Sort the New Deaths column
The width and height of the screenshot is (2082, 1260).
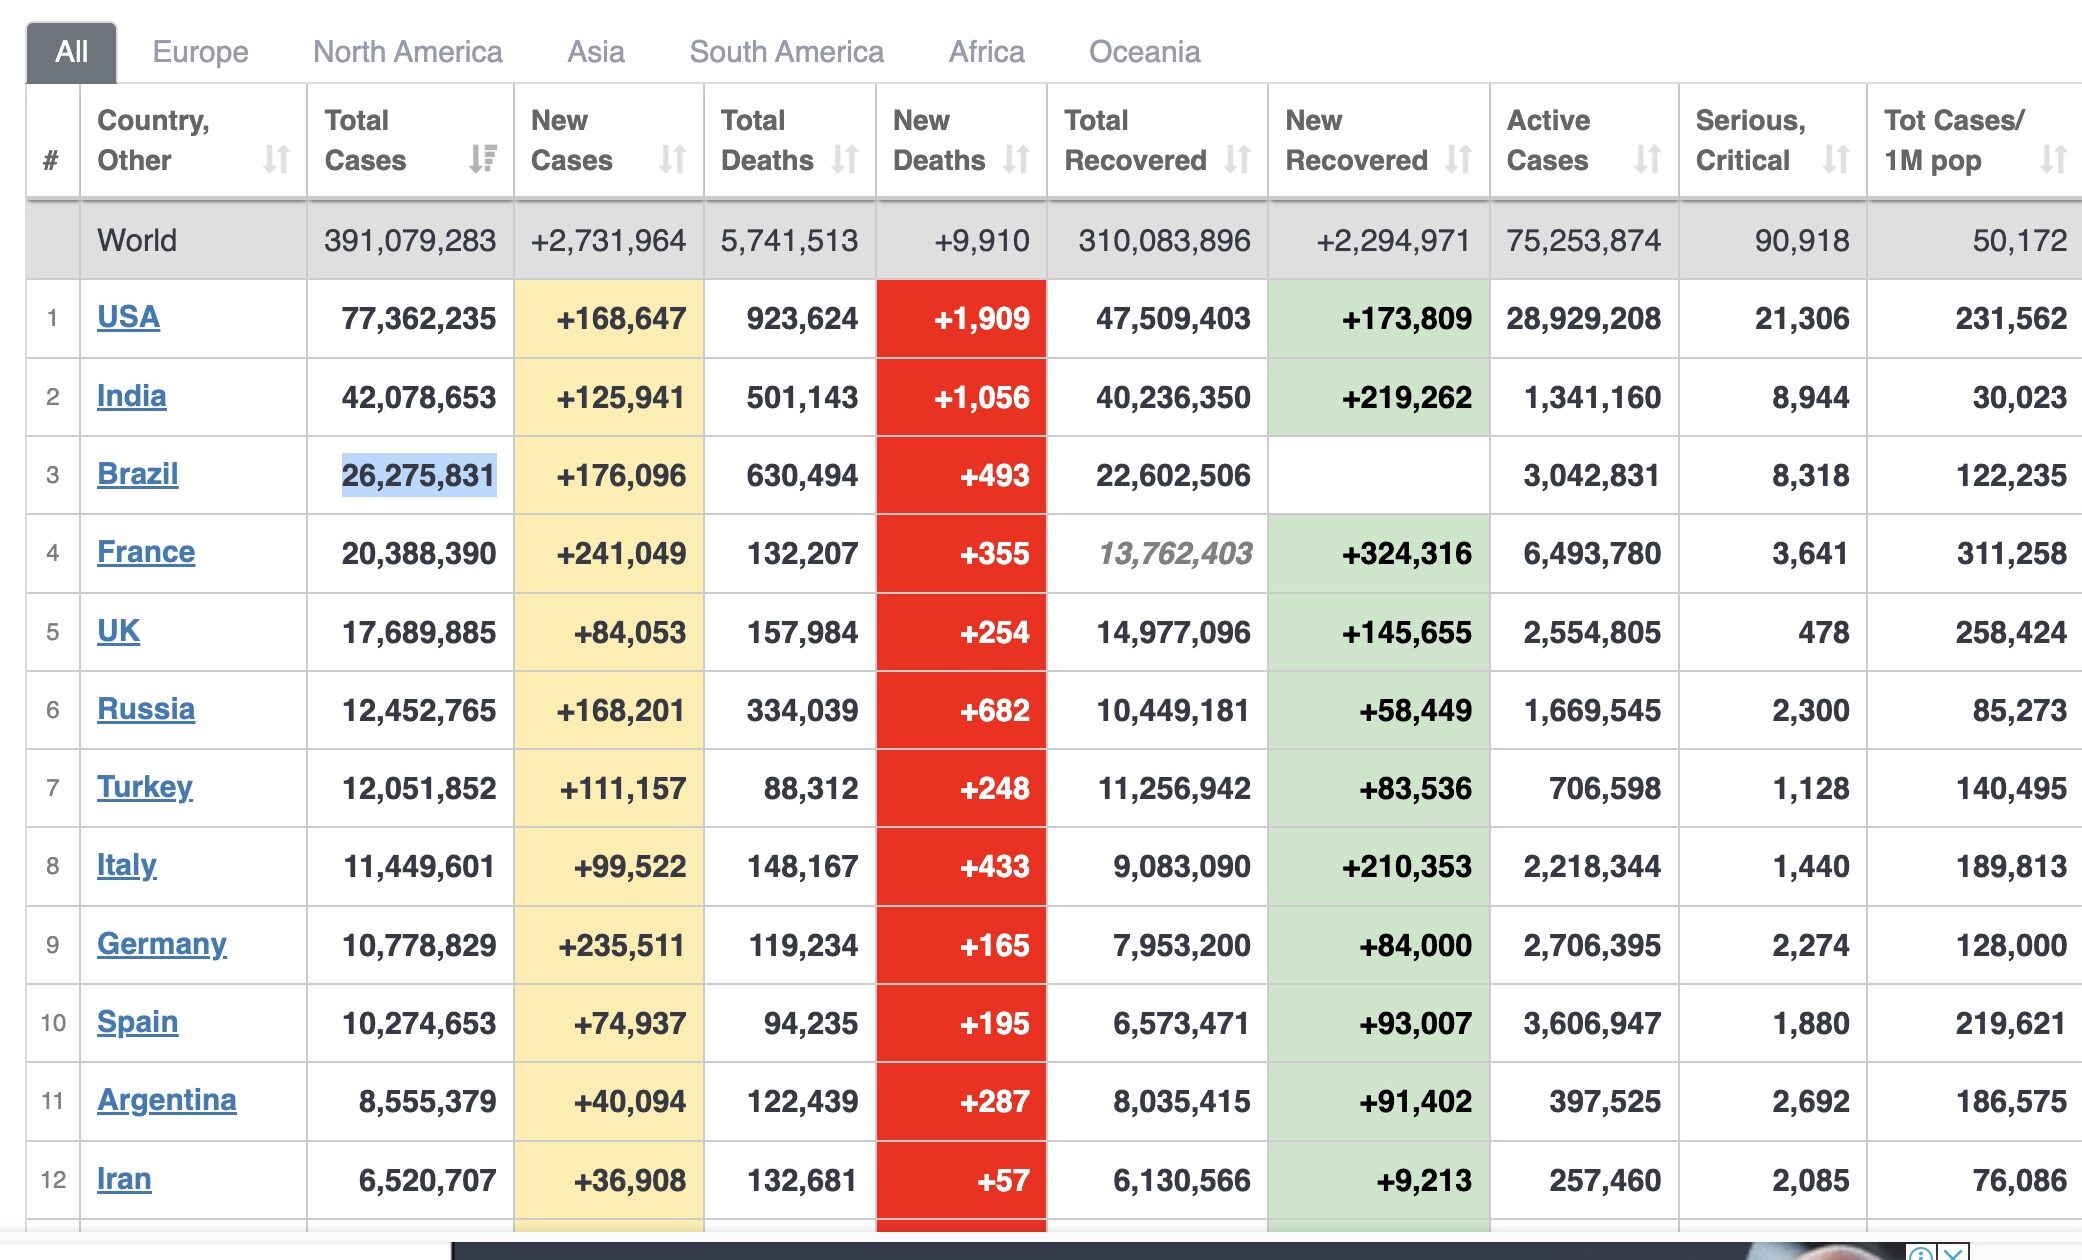1016,158
